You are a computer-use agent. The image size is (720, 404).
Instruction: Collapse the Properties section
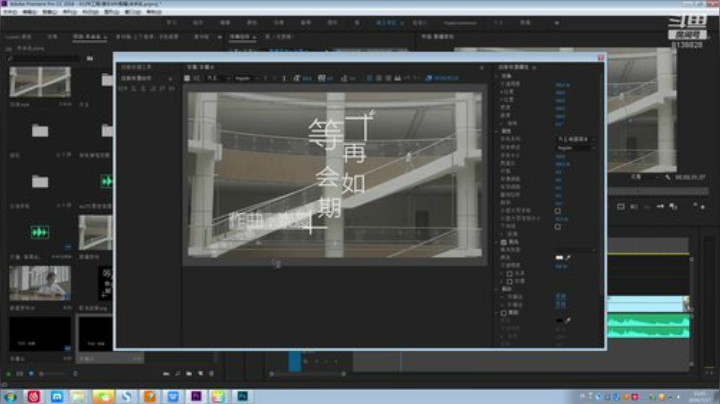[497, 131]
